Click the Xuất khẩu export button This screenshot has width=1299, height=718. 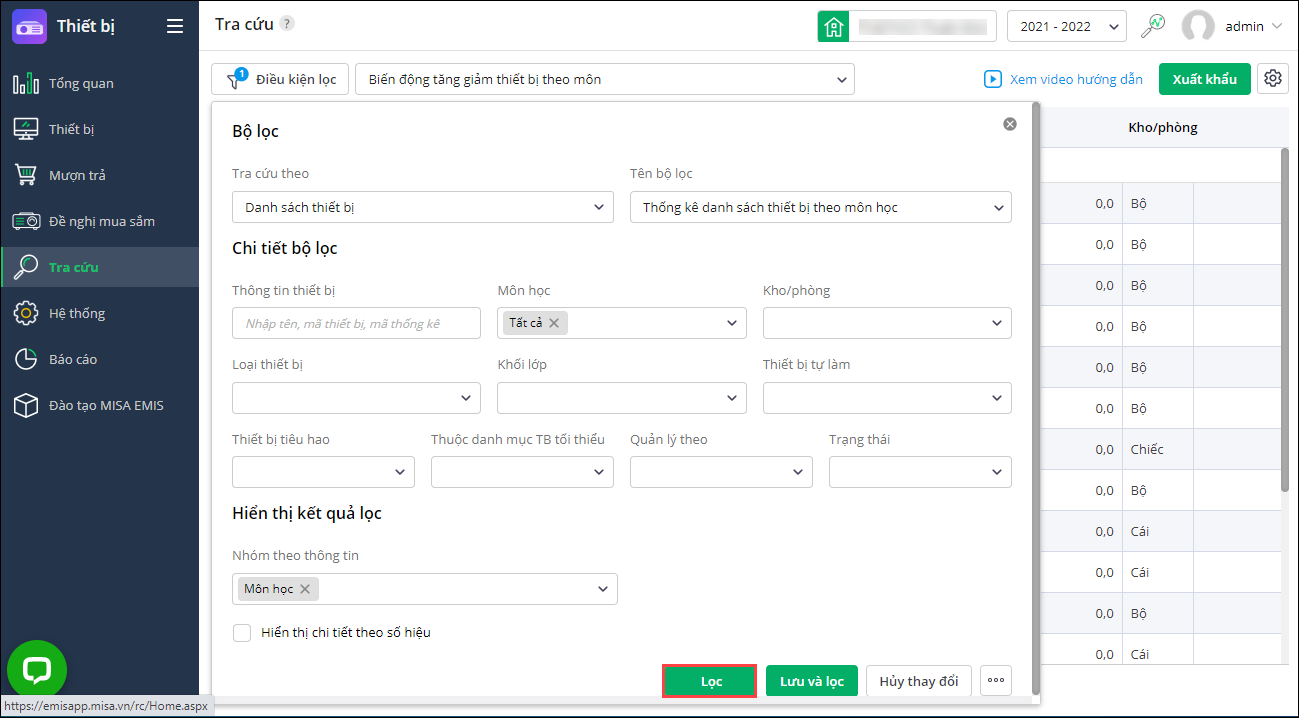[x=1205, y=79]
